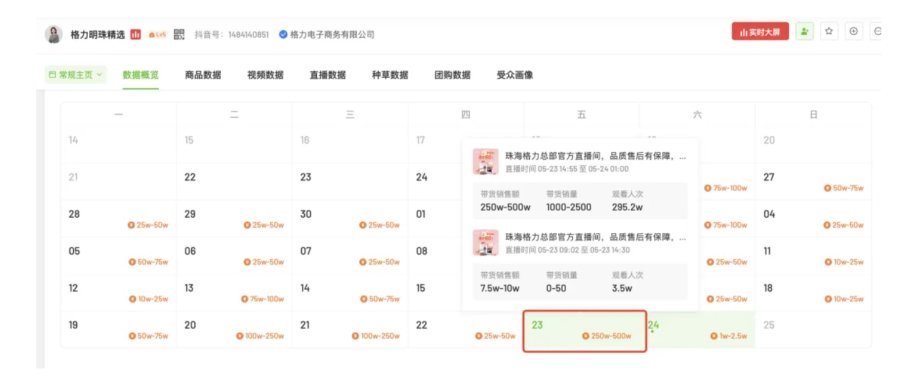900x379 pixels.
Task: Open the second live stream thumbnail in popup
Action: [x=485, y=242]
